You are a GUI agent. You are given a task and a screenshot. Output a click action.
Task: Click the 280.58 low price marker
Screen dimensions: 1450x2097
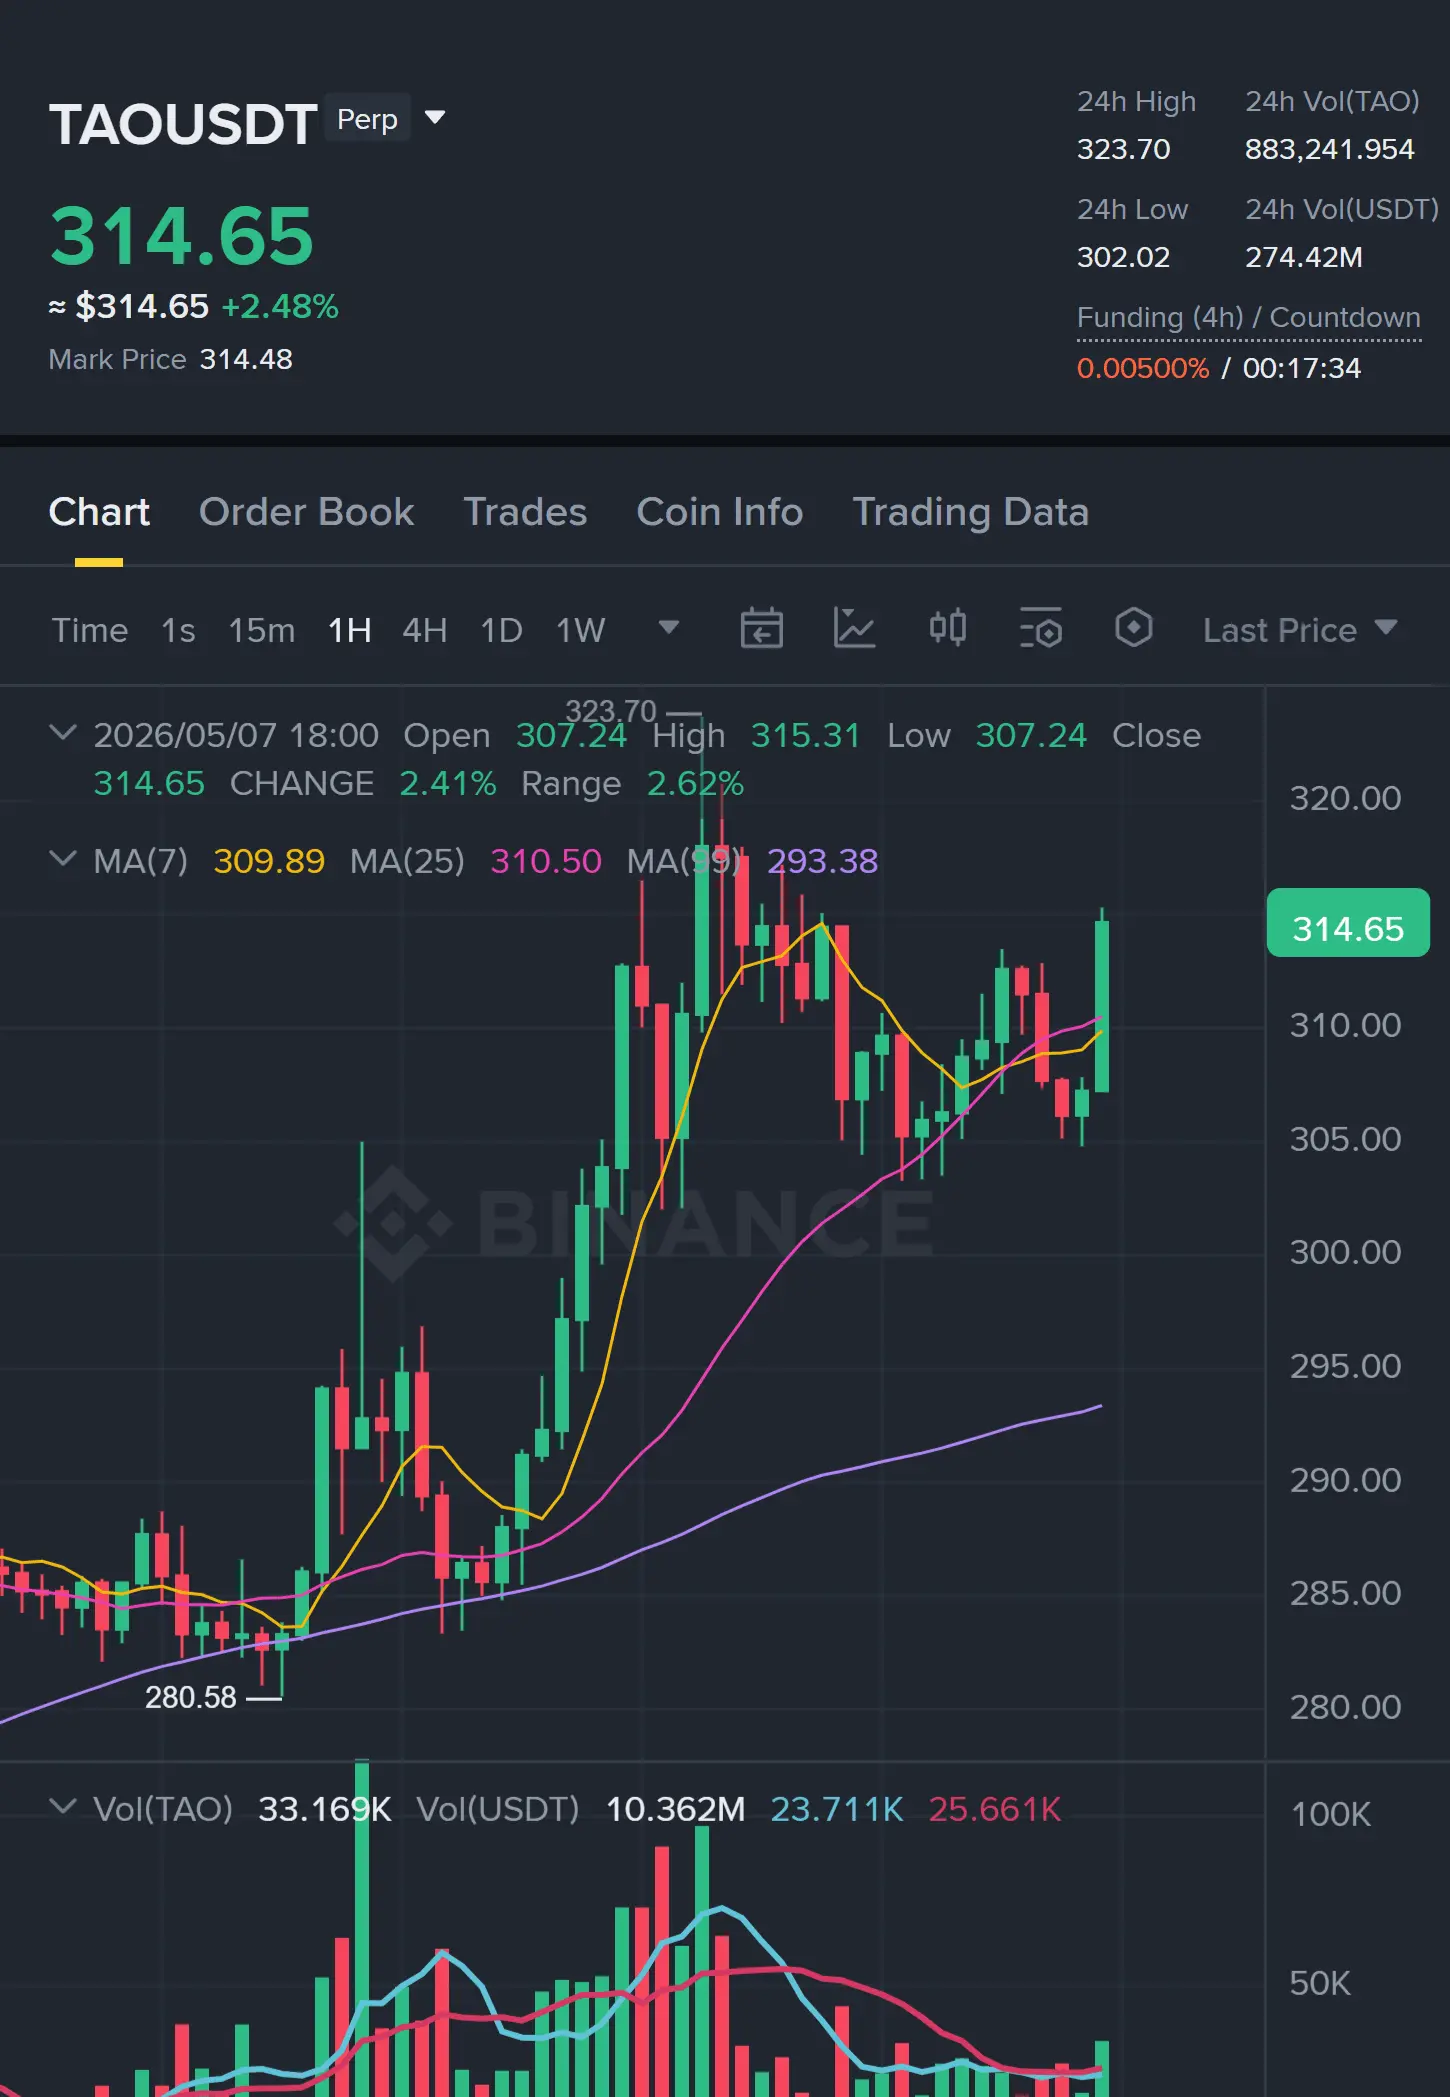pyautogui.click(x=191, y=1697)
